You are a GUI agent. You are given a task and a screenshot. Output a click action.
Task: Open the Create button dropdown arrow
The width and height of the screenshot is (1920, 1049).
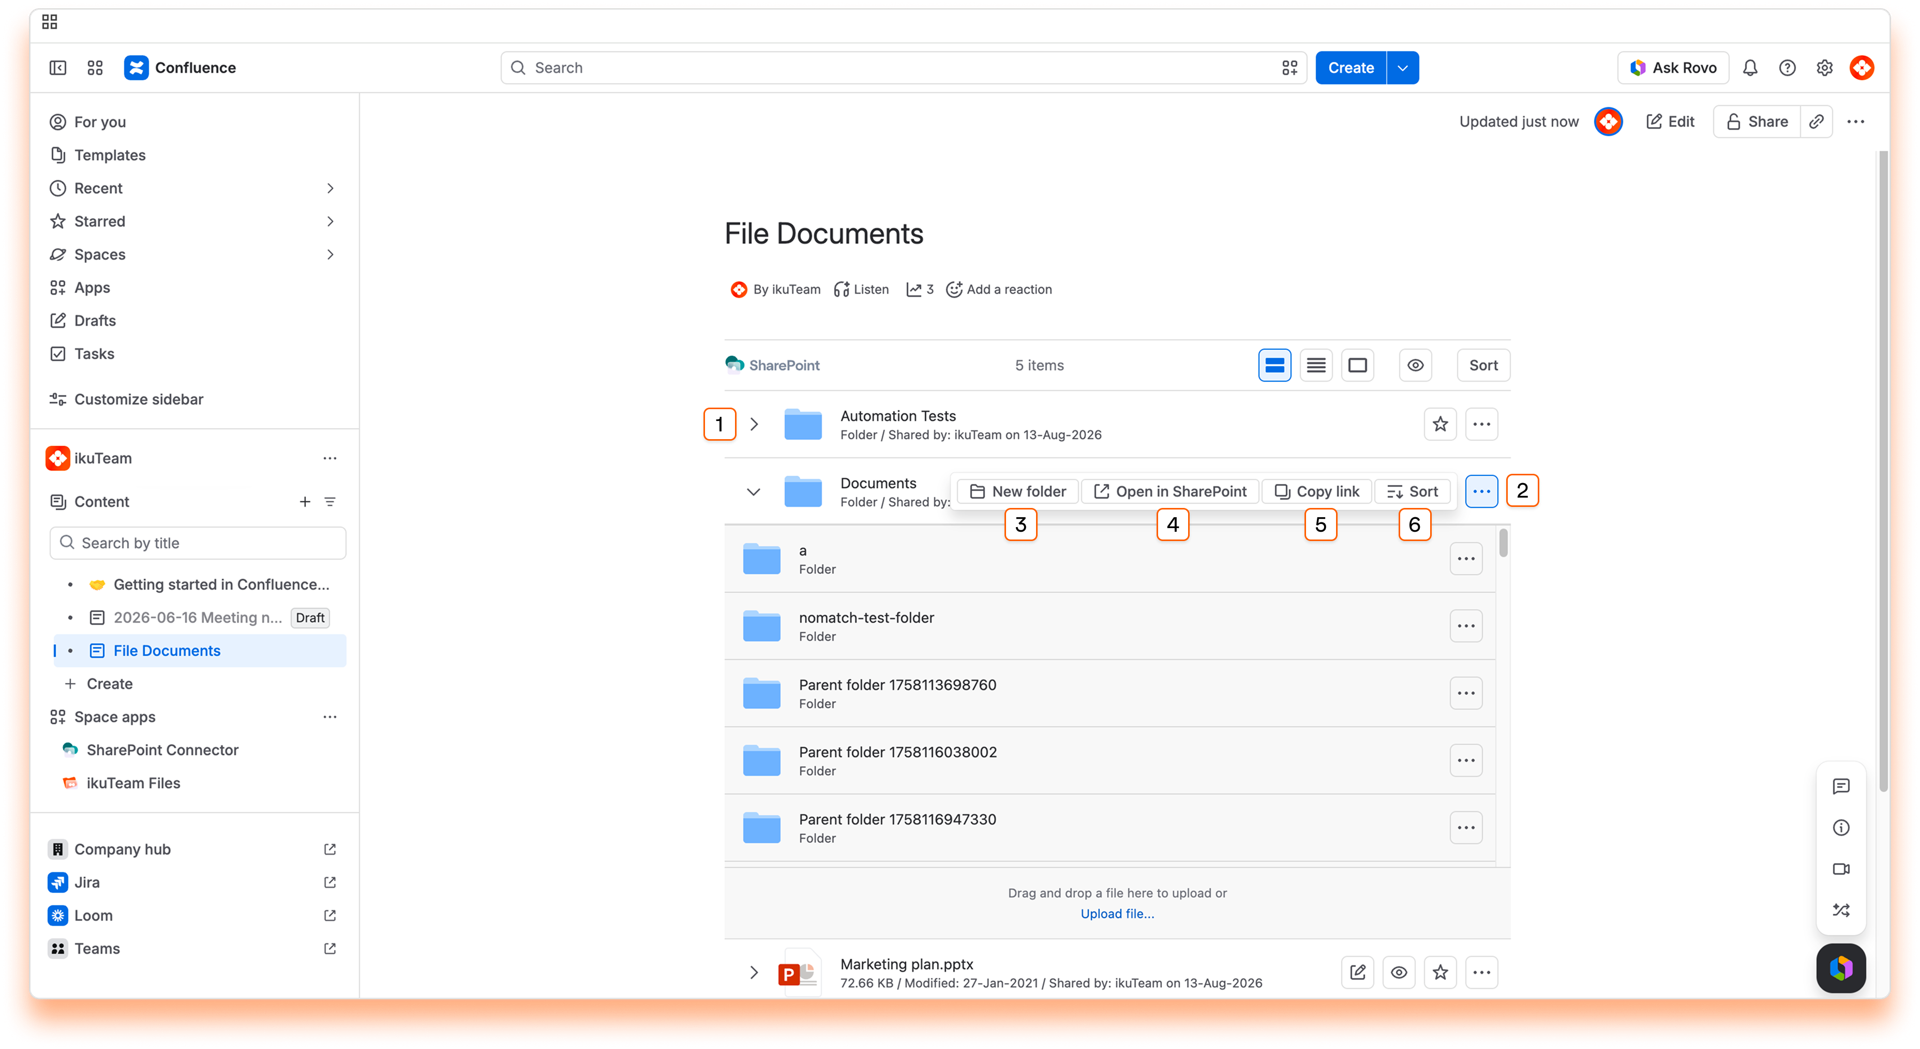tap(1403, 68)
